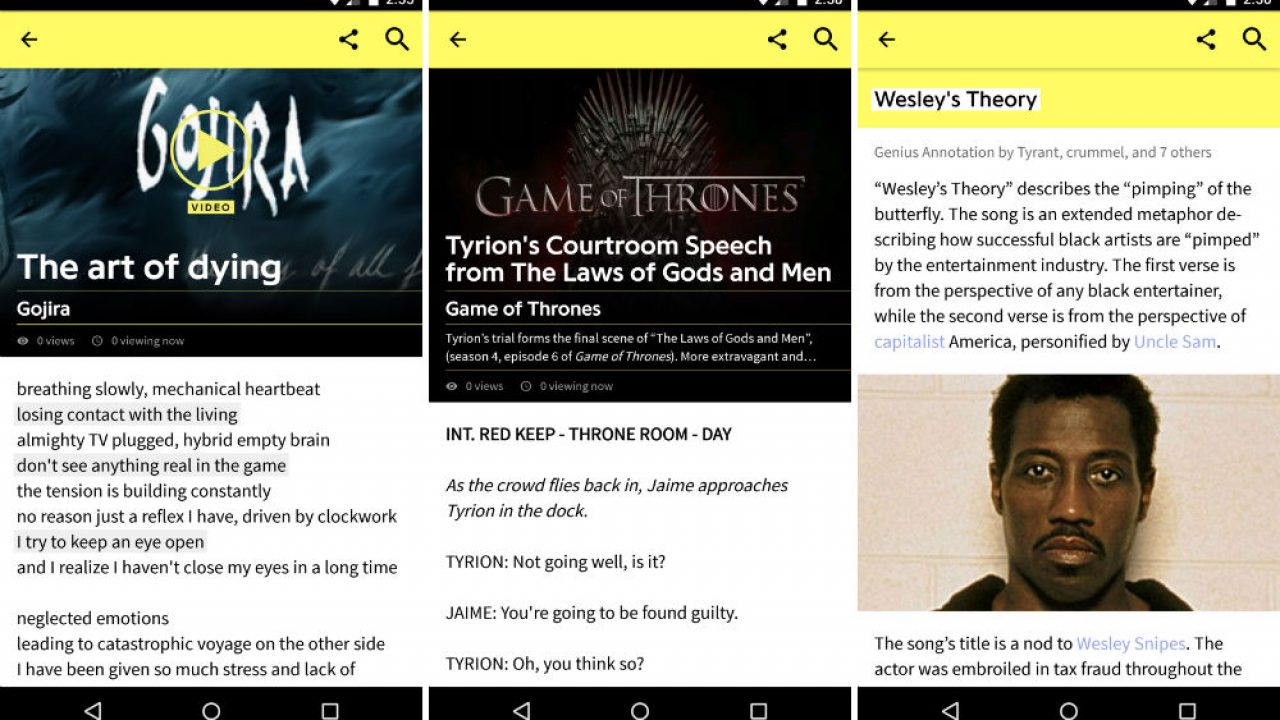Image resolution: width=1280 pixels, height=720 pixels.
Task: Go back from Wesley's Theory annotation
Action: (886, 39)
